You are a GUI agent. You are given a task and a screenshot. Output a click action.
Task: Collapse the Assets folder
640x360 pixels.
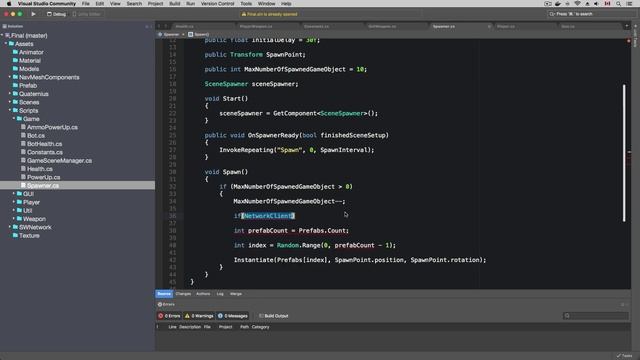6,44
